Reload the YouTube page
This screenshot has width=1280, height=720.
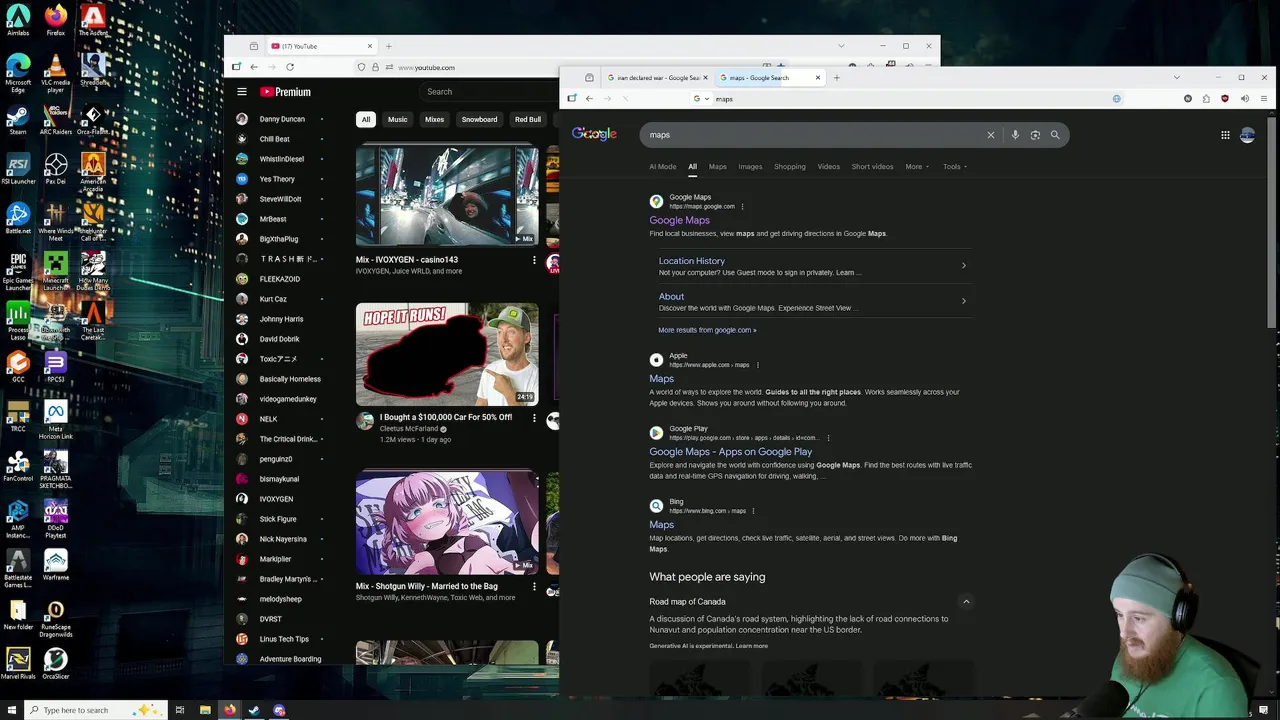click(x=290, y=67)
